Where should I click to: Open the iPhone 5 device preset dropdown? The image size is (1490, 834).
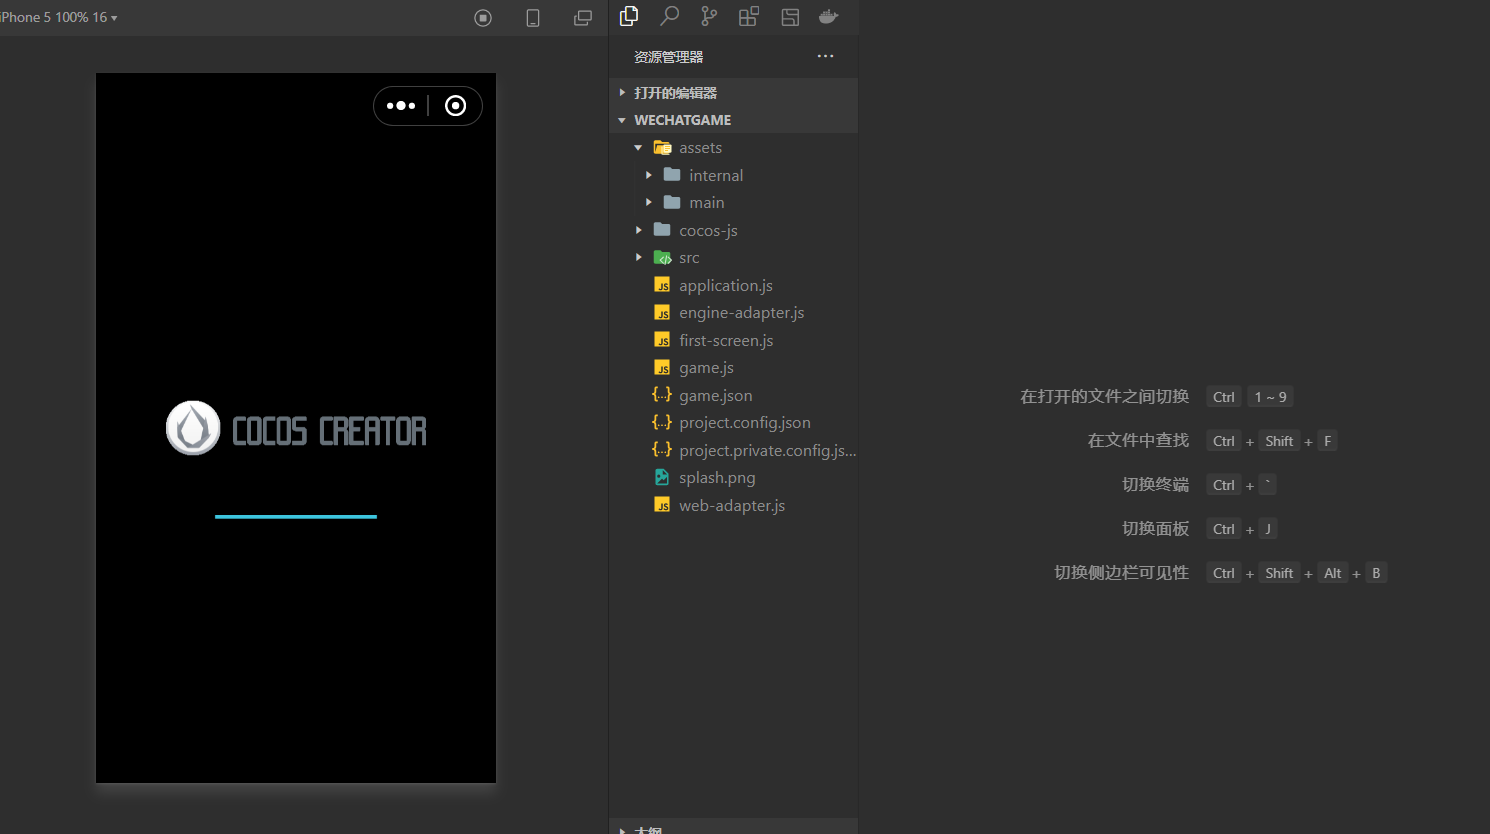click(58, 17)
